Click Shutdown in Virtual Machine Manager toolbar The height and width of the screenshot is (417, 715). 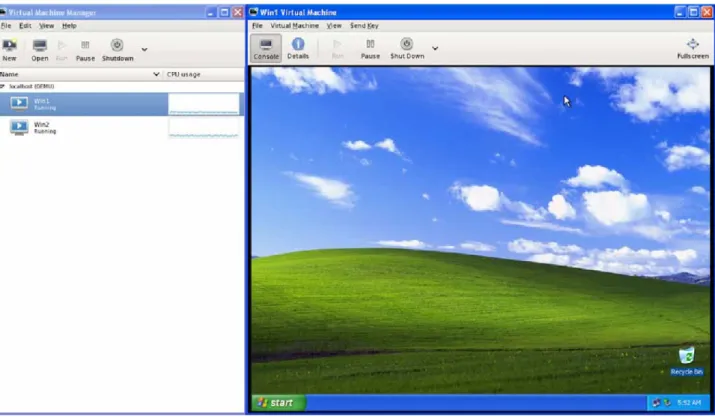tap(118, 50)
